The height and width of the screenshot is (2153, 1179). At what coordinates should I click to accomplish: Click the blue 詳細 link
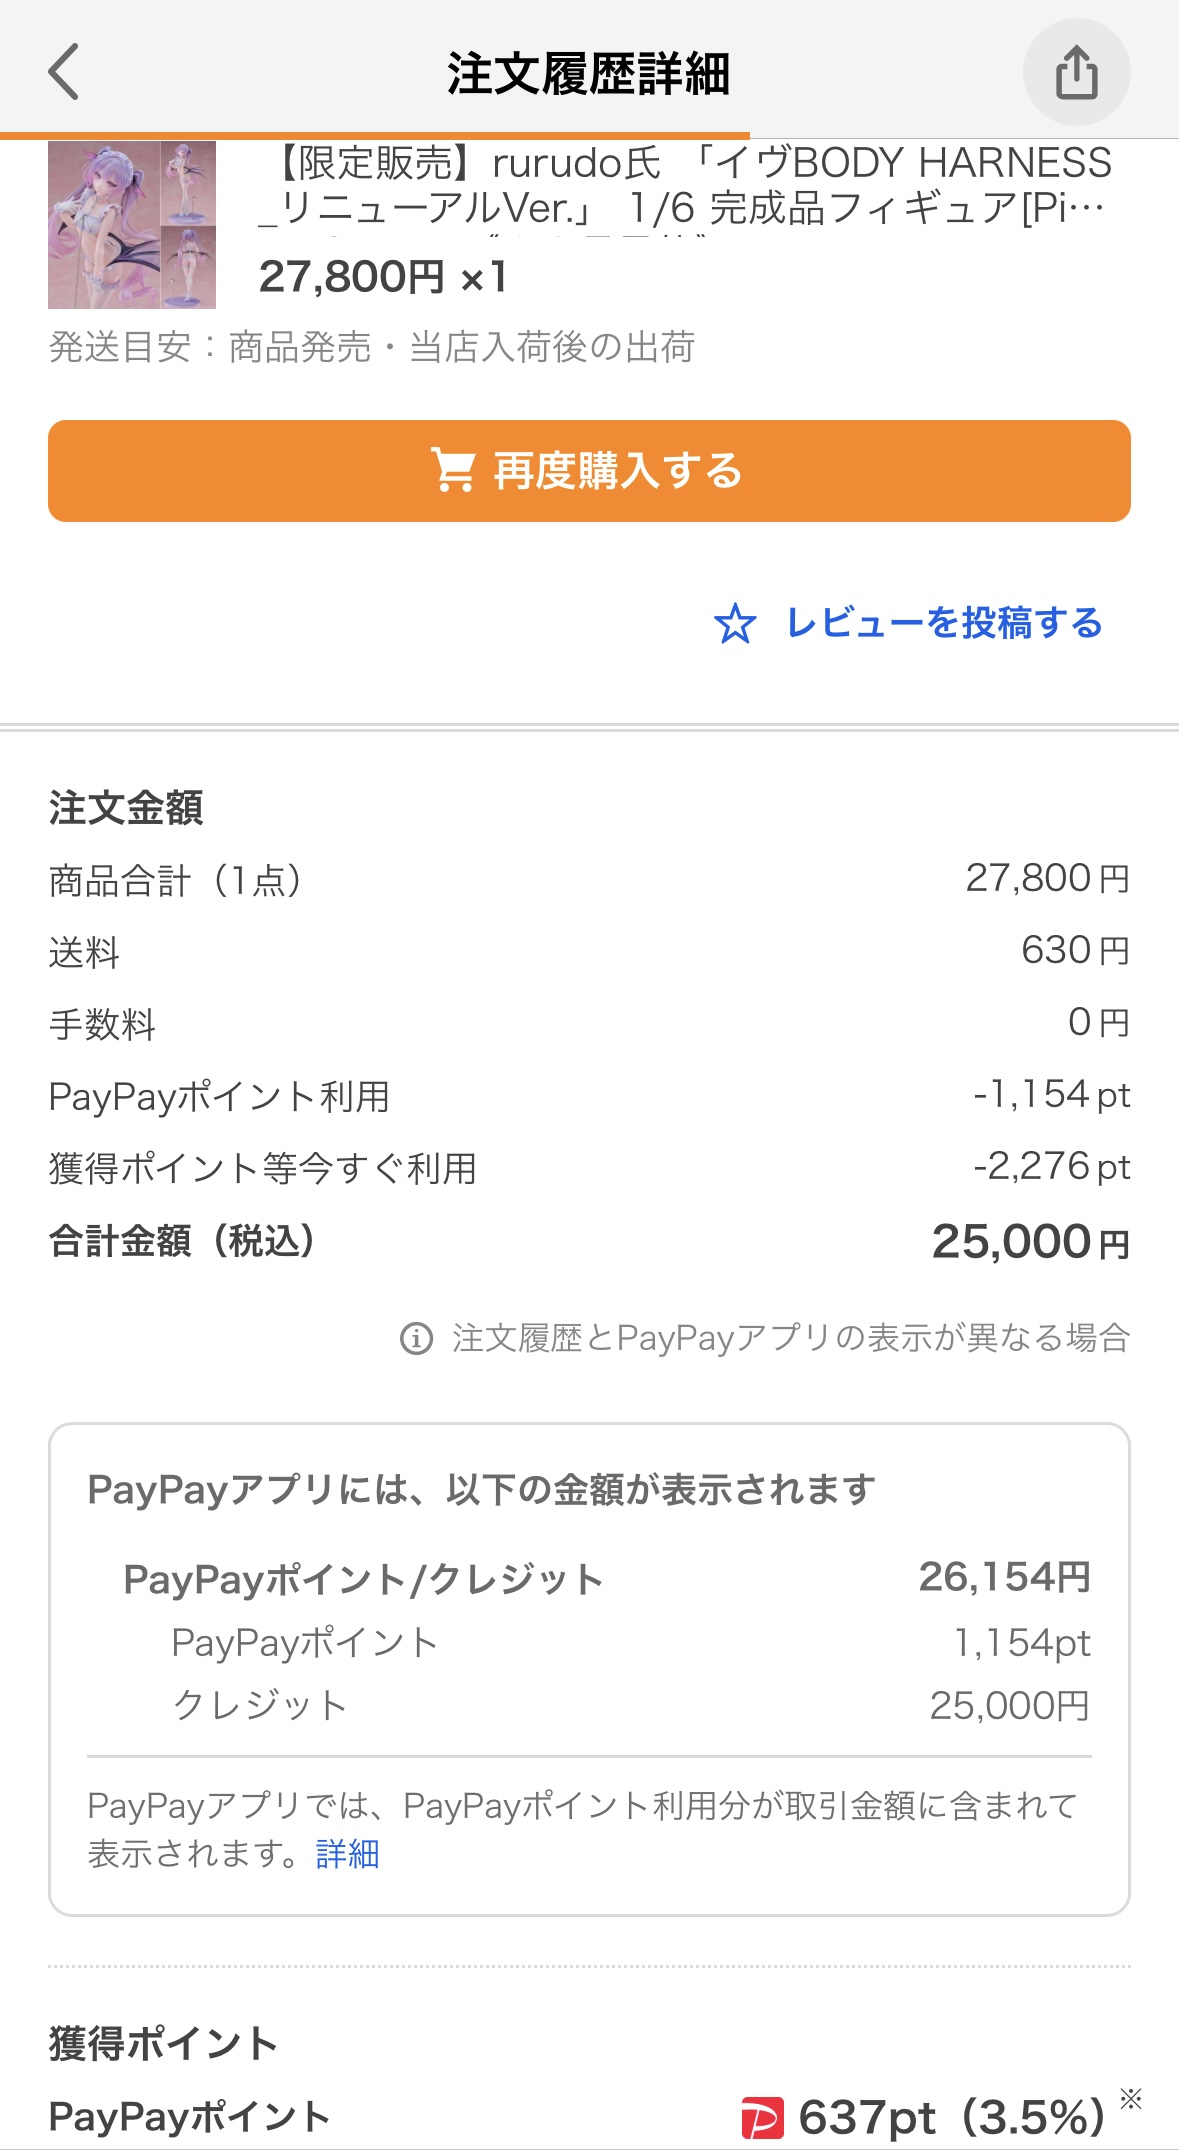tap(347, 1854)
